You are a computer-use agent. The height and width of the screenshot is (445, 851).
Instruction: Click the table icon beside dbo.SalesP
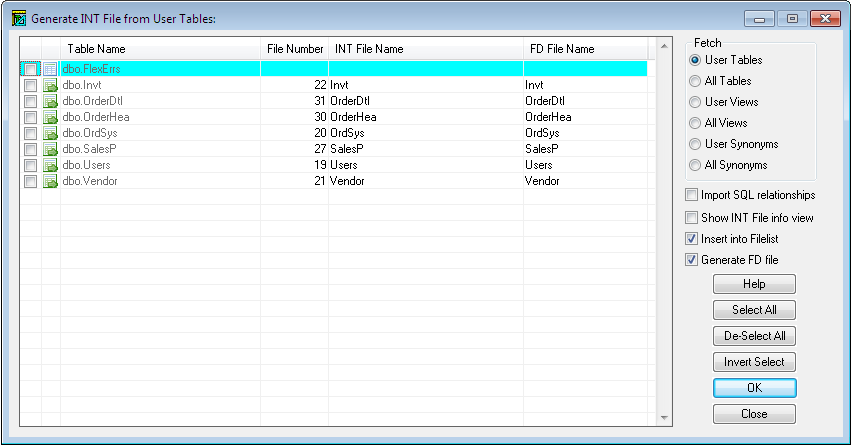point(50,149)
